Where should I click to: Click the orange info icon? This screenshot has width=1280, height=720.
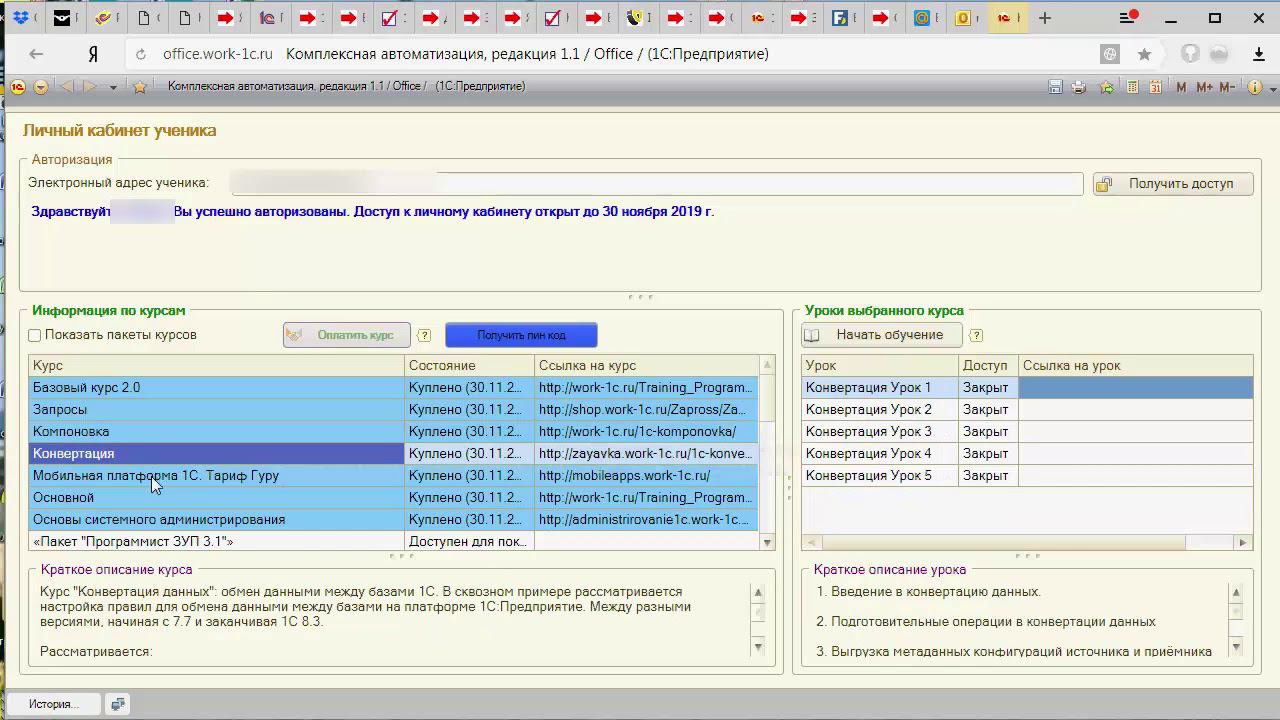(x=1255, y=87)
